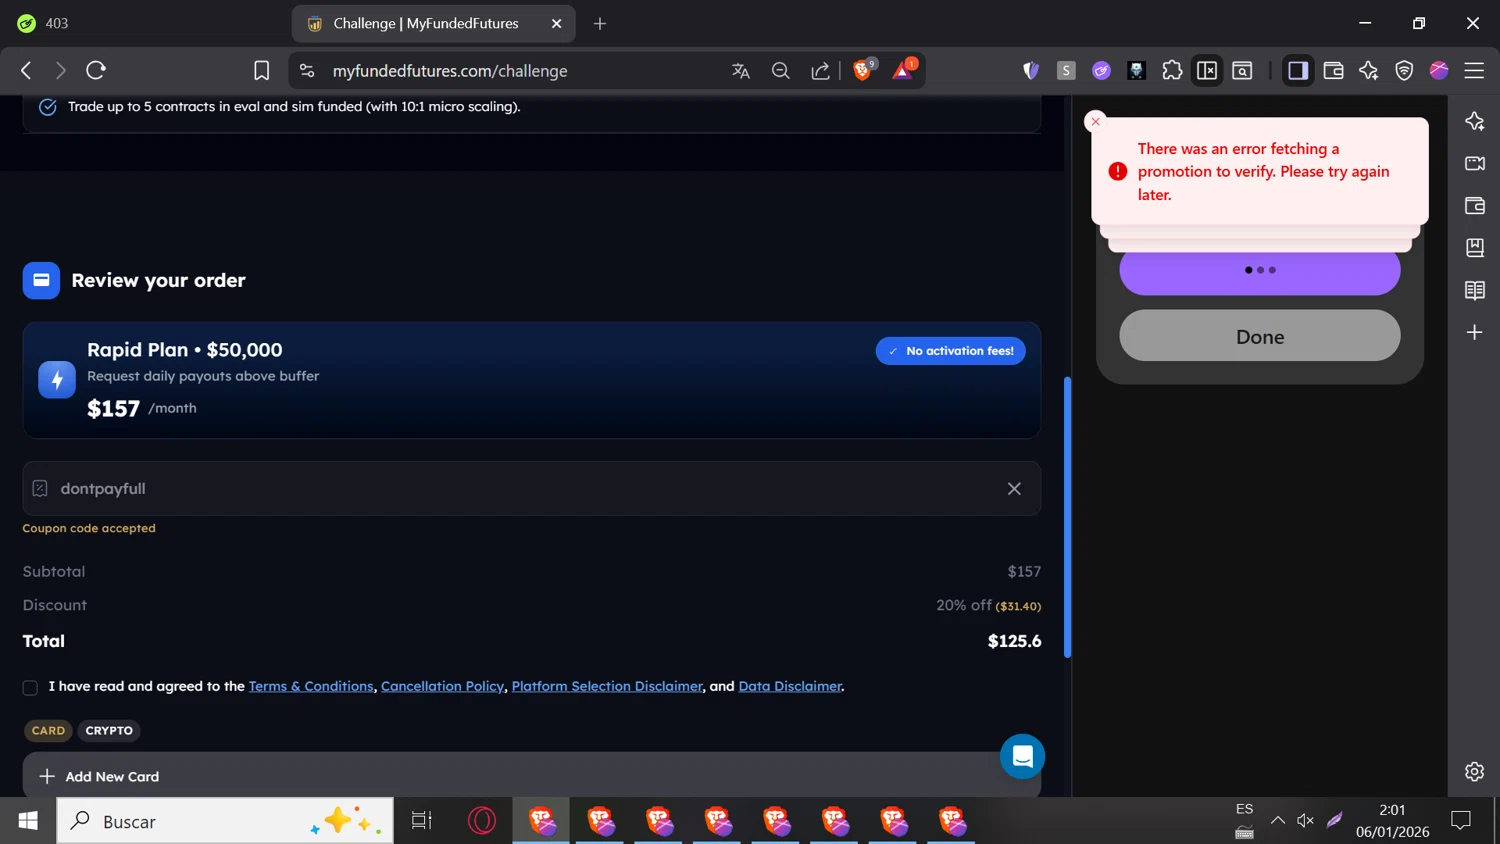Open the Windows notification center

(x=1461, y=821)
